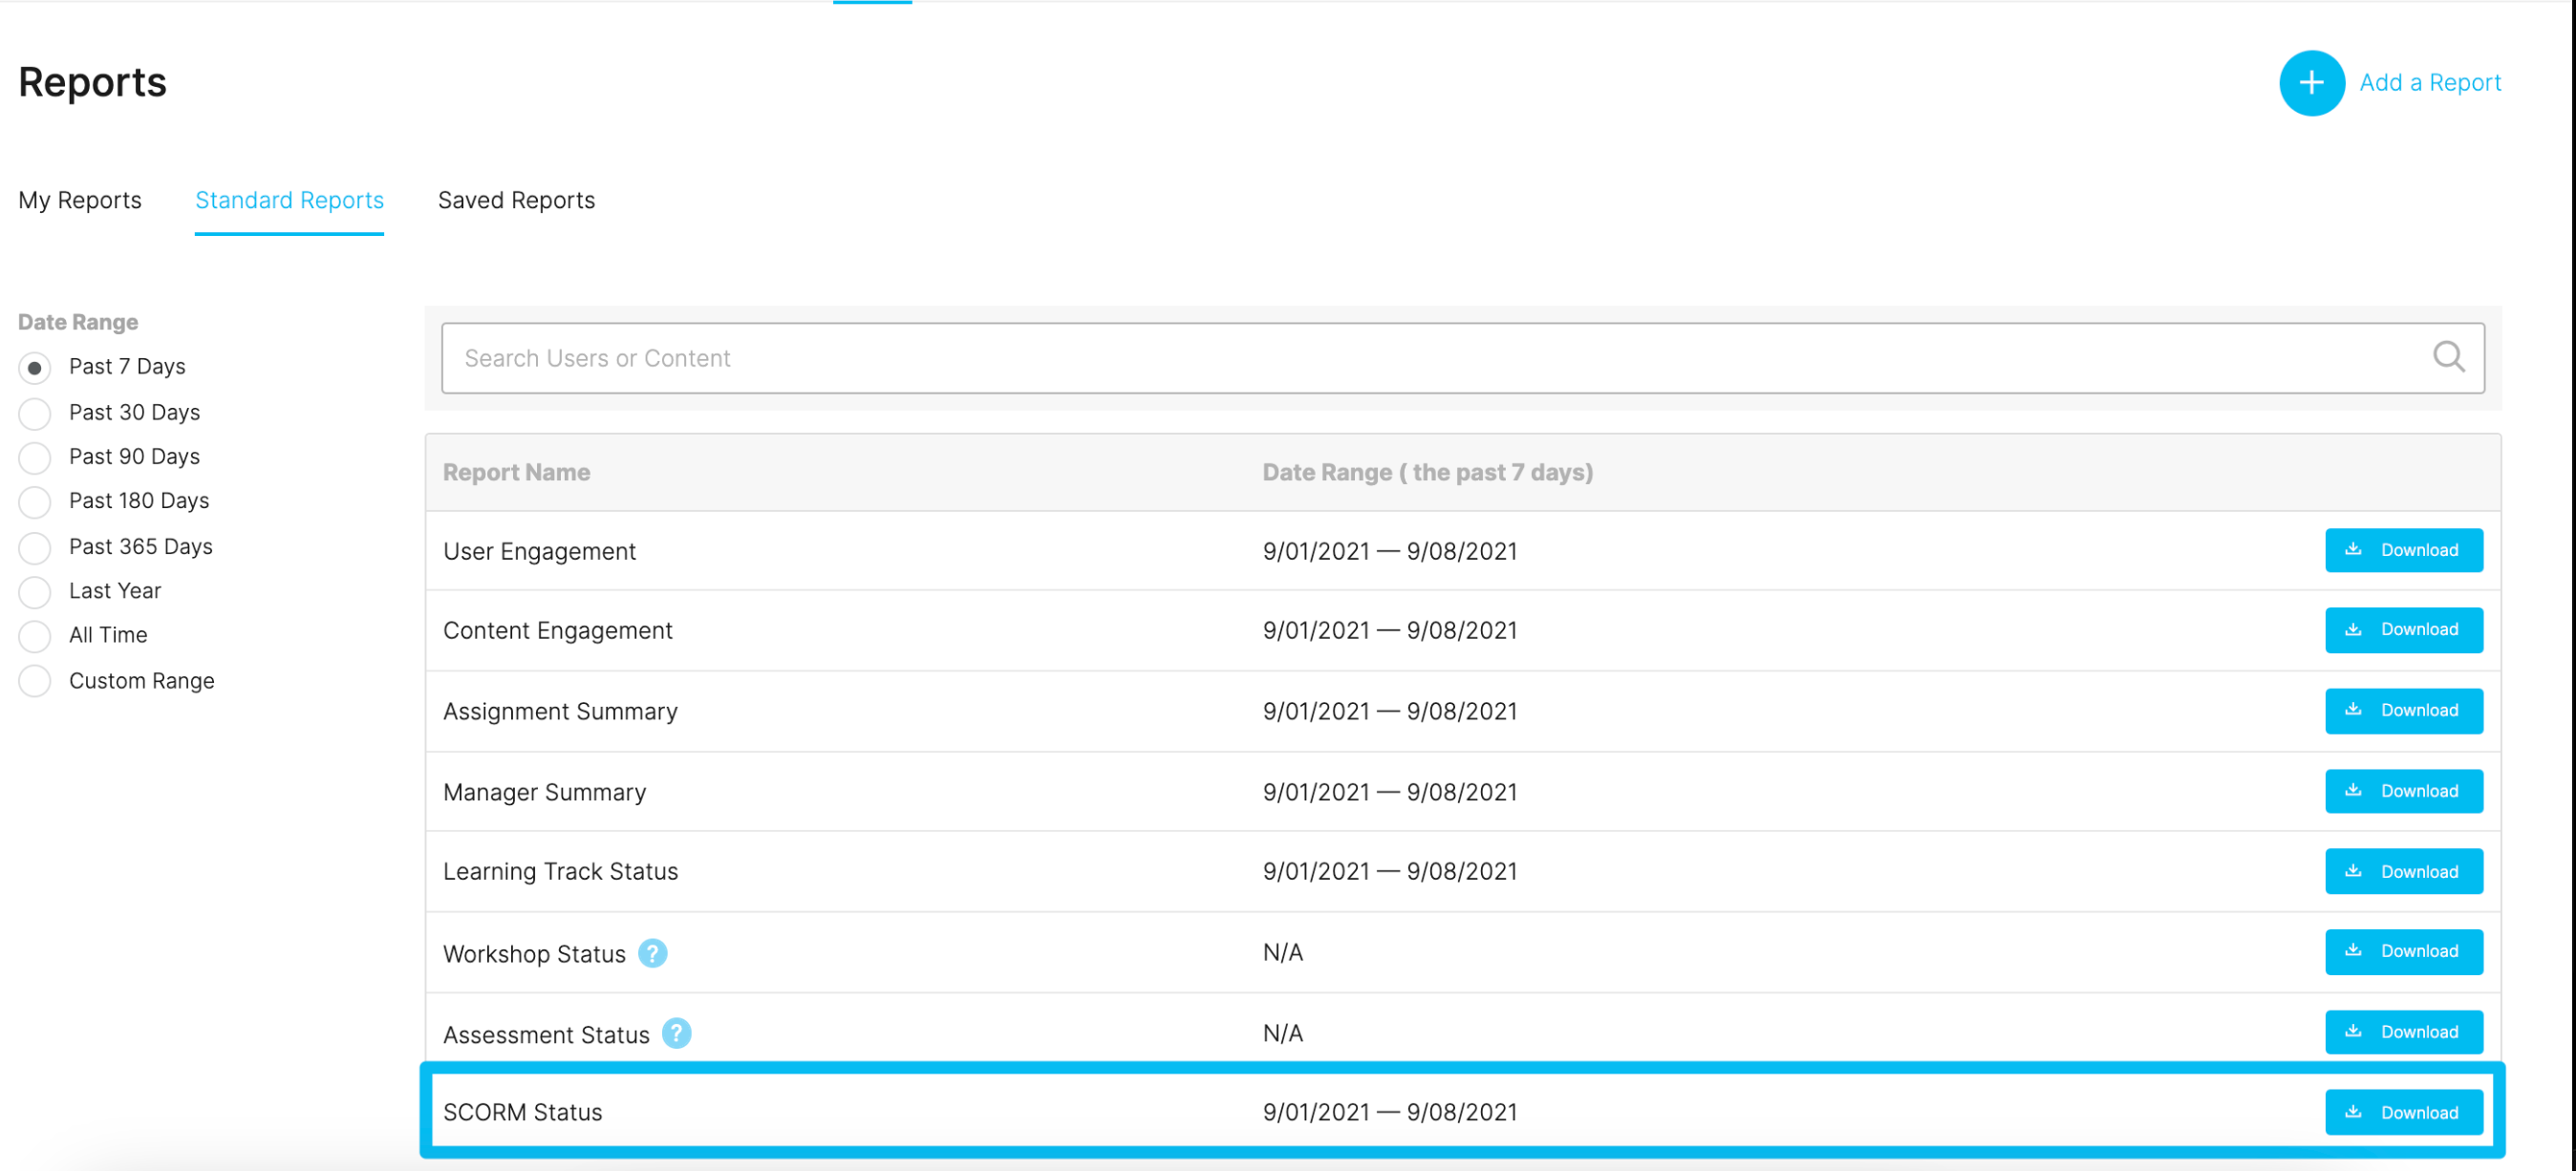Viewport: 2576px width, 1171px height.
Task: Download the SCORM Status report
Action: (2403, 1112)
